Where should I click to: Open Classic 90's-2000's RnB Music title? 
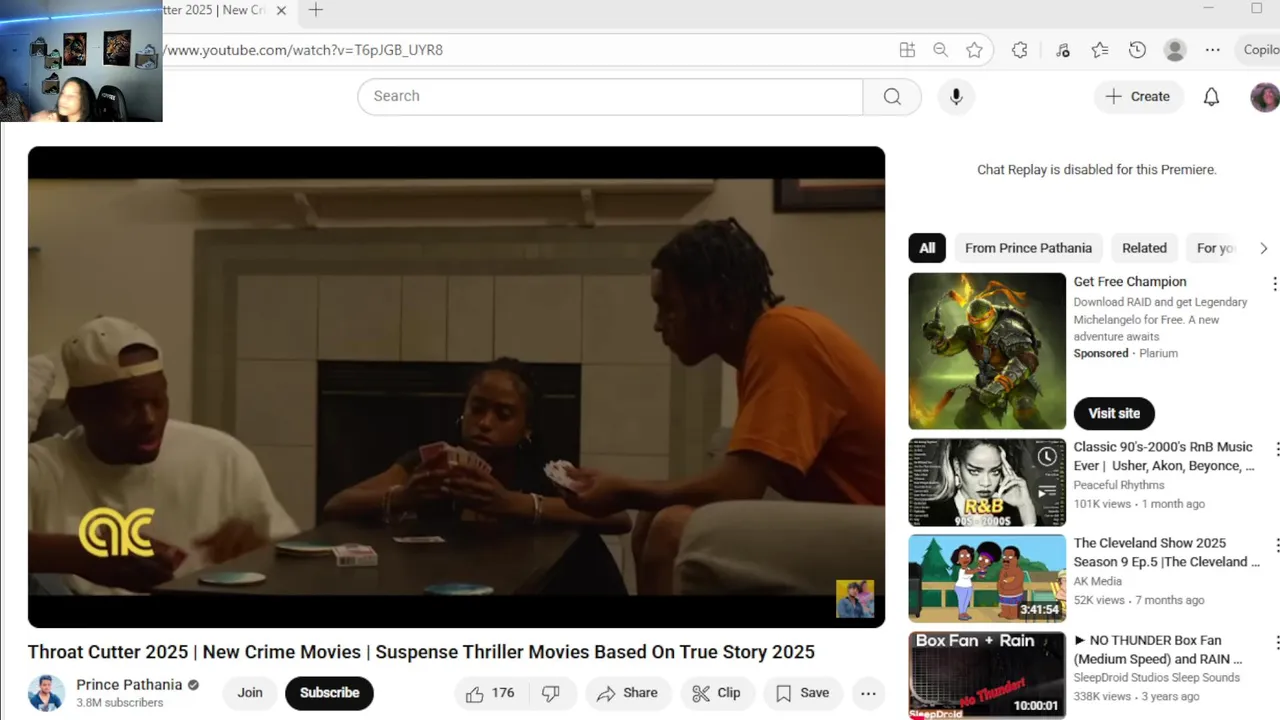[1164, 456]
